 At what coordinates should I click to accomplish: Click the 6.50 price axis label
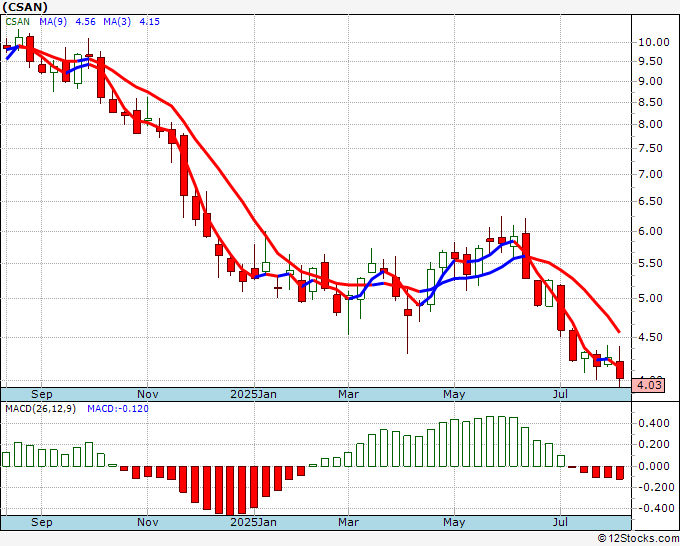tap(650, 202)
